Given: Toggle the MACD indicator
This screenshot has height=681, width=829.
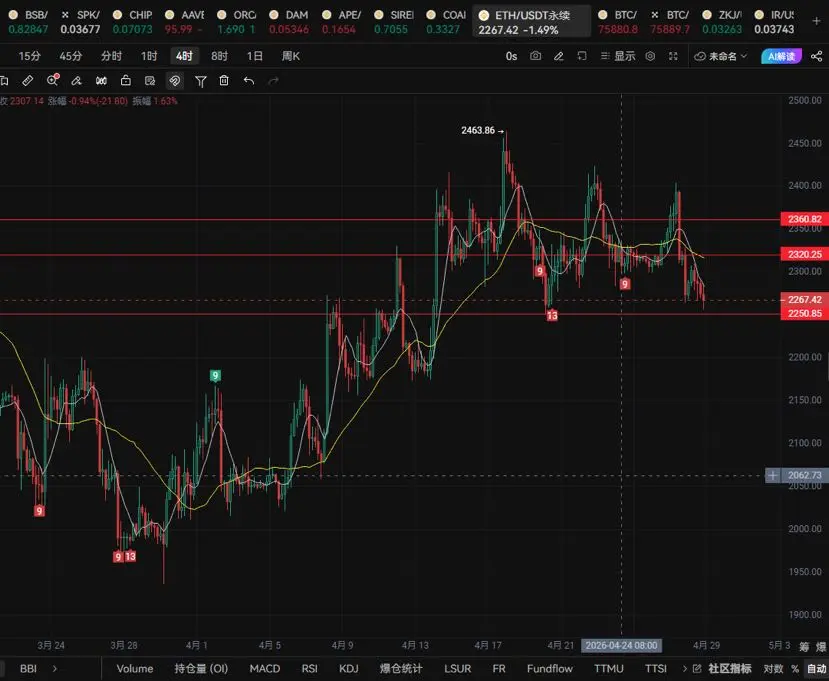Looking at the screenshot, I should click(x=264, y=669).
